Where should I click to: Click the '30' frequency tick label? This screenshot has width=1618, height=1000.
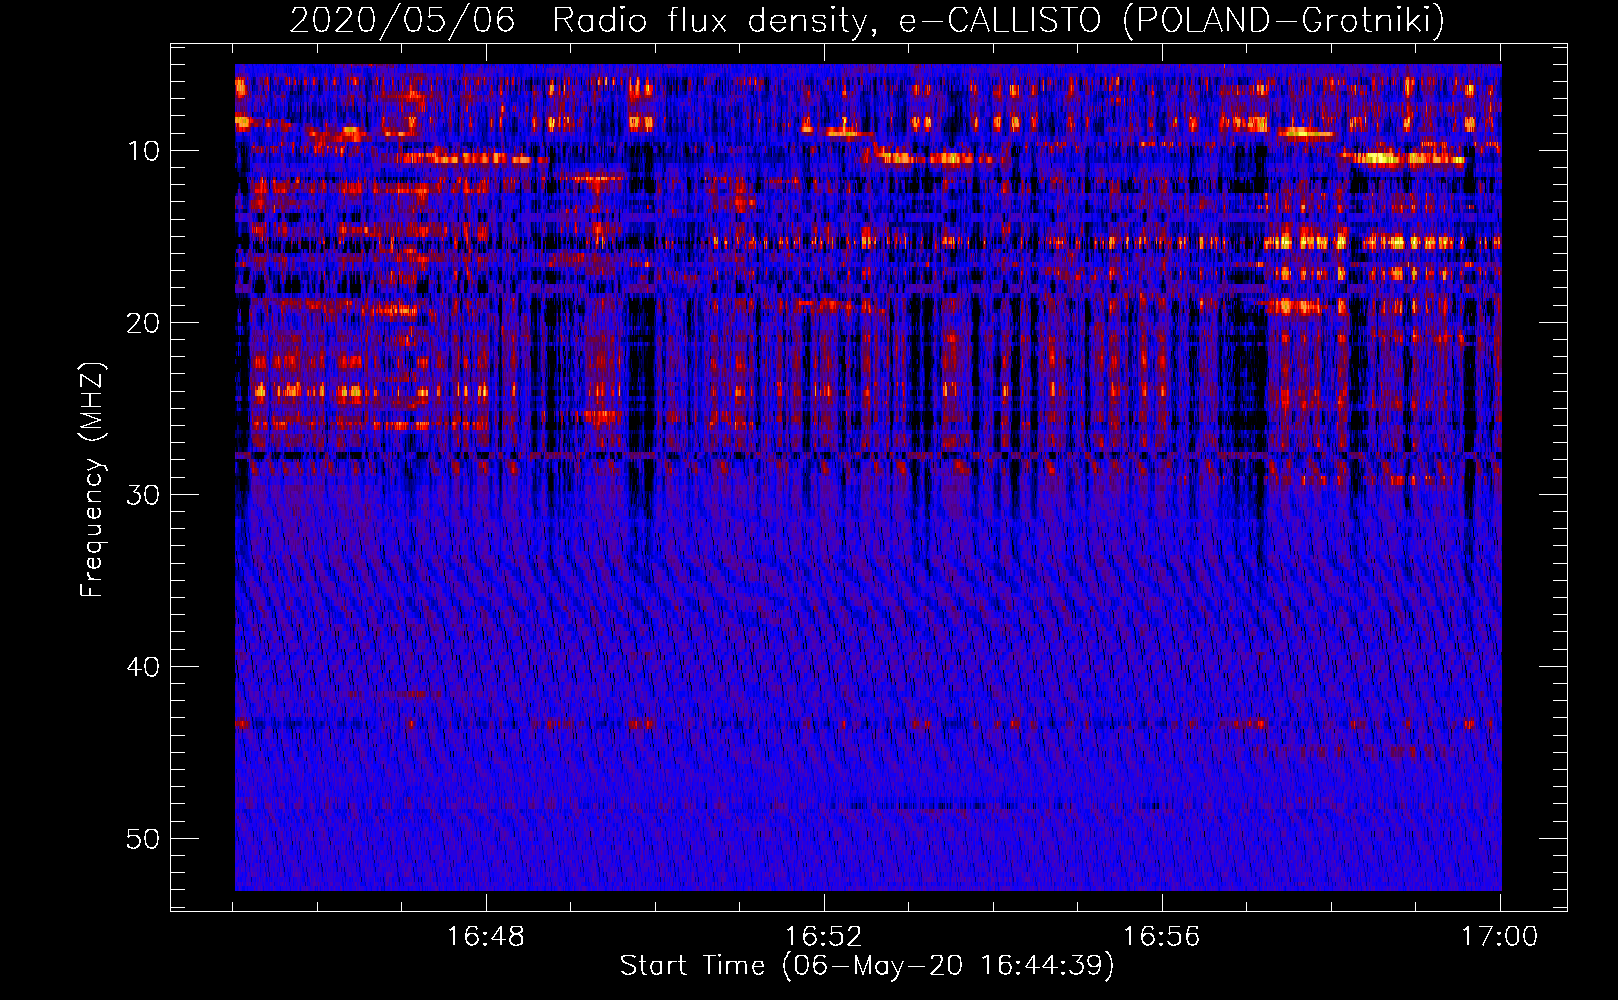coord(144,495)
